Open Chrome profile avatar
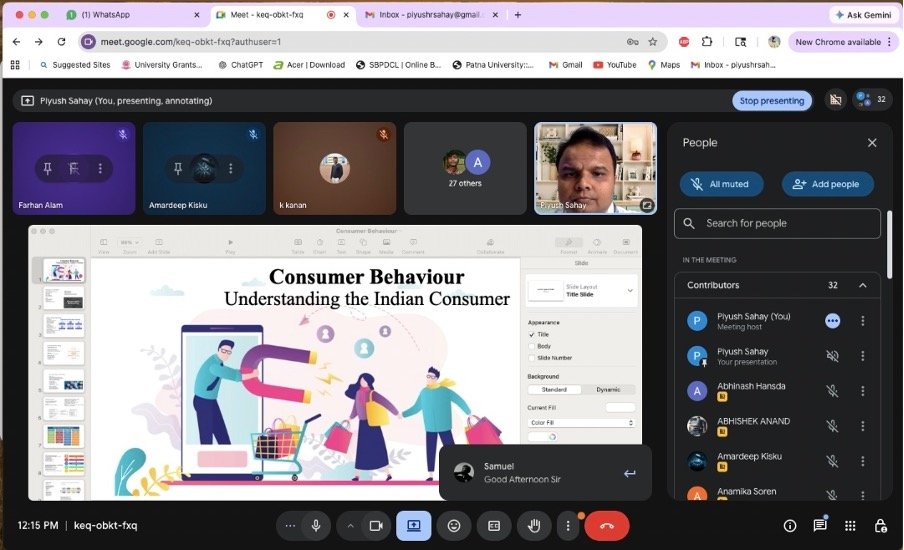Image resolution: width=904 pixels, height=550 pixels. [774, 42]
